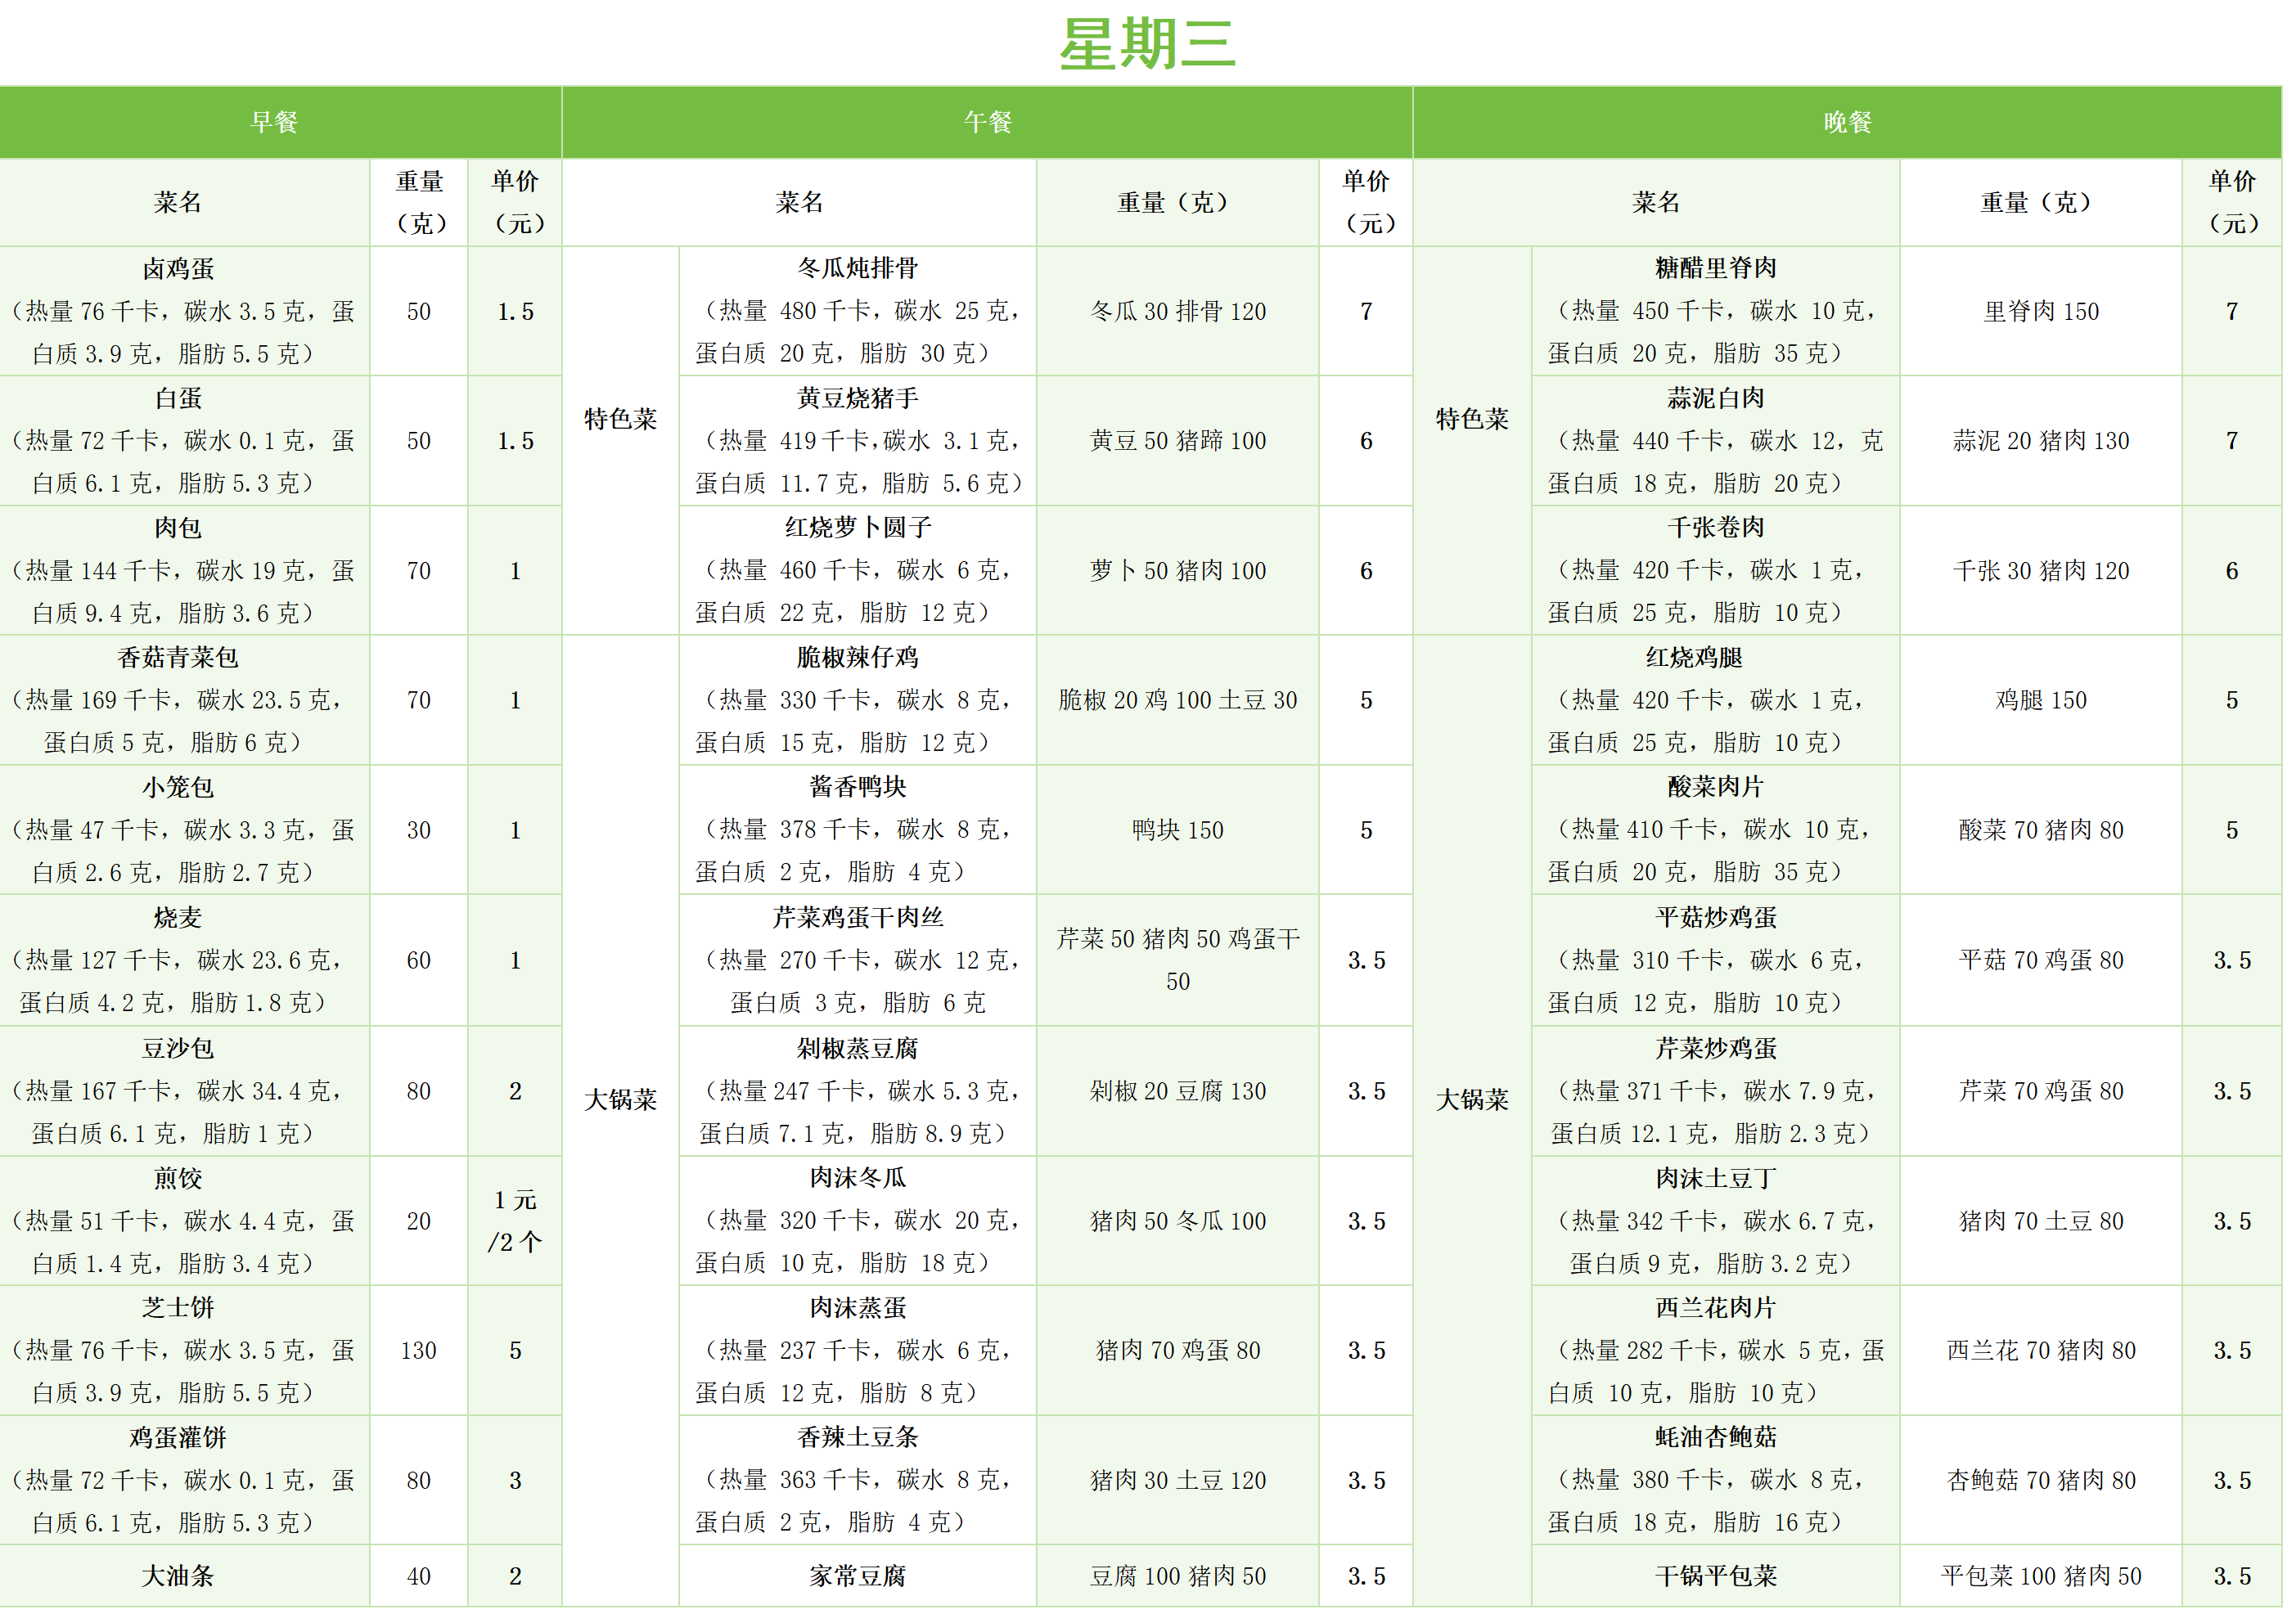This screenshot has height=1623, width=2296.
Task: Click the 干锅平包菜 dish cell
Action: [x=1714, y=1577]
